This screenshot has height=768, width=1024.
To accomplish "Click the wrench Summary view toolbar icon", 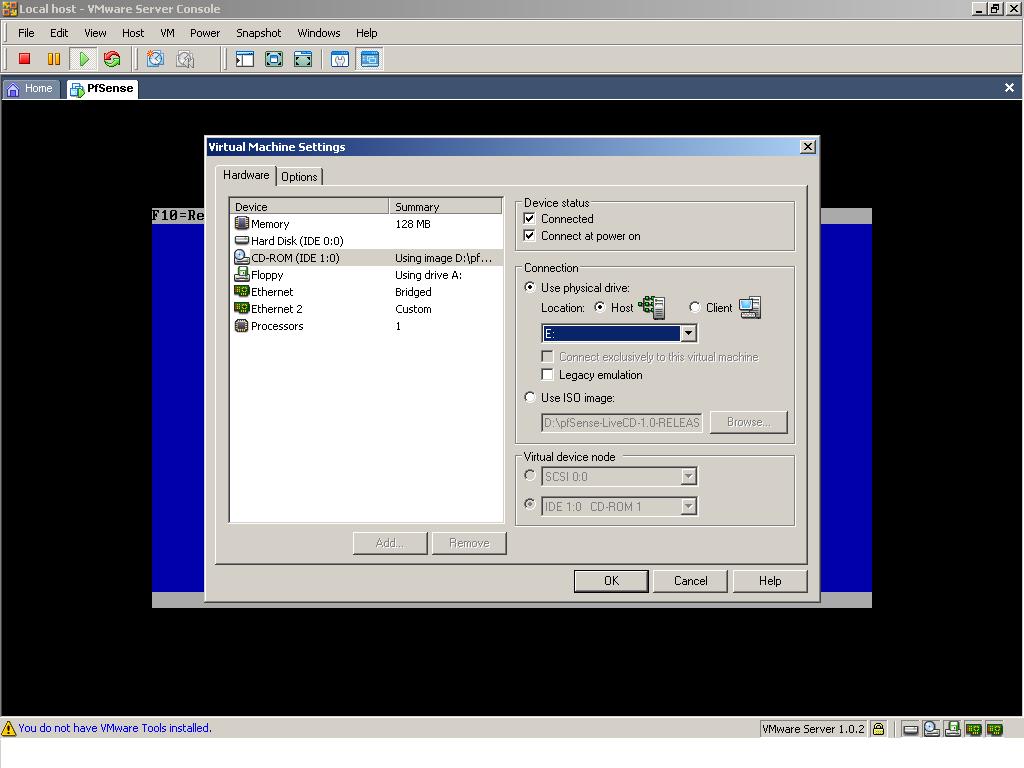I will click(340, 59).
